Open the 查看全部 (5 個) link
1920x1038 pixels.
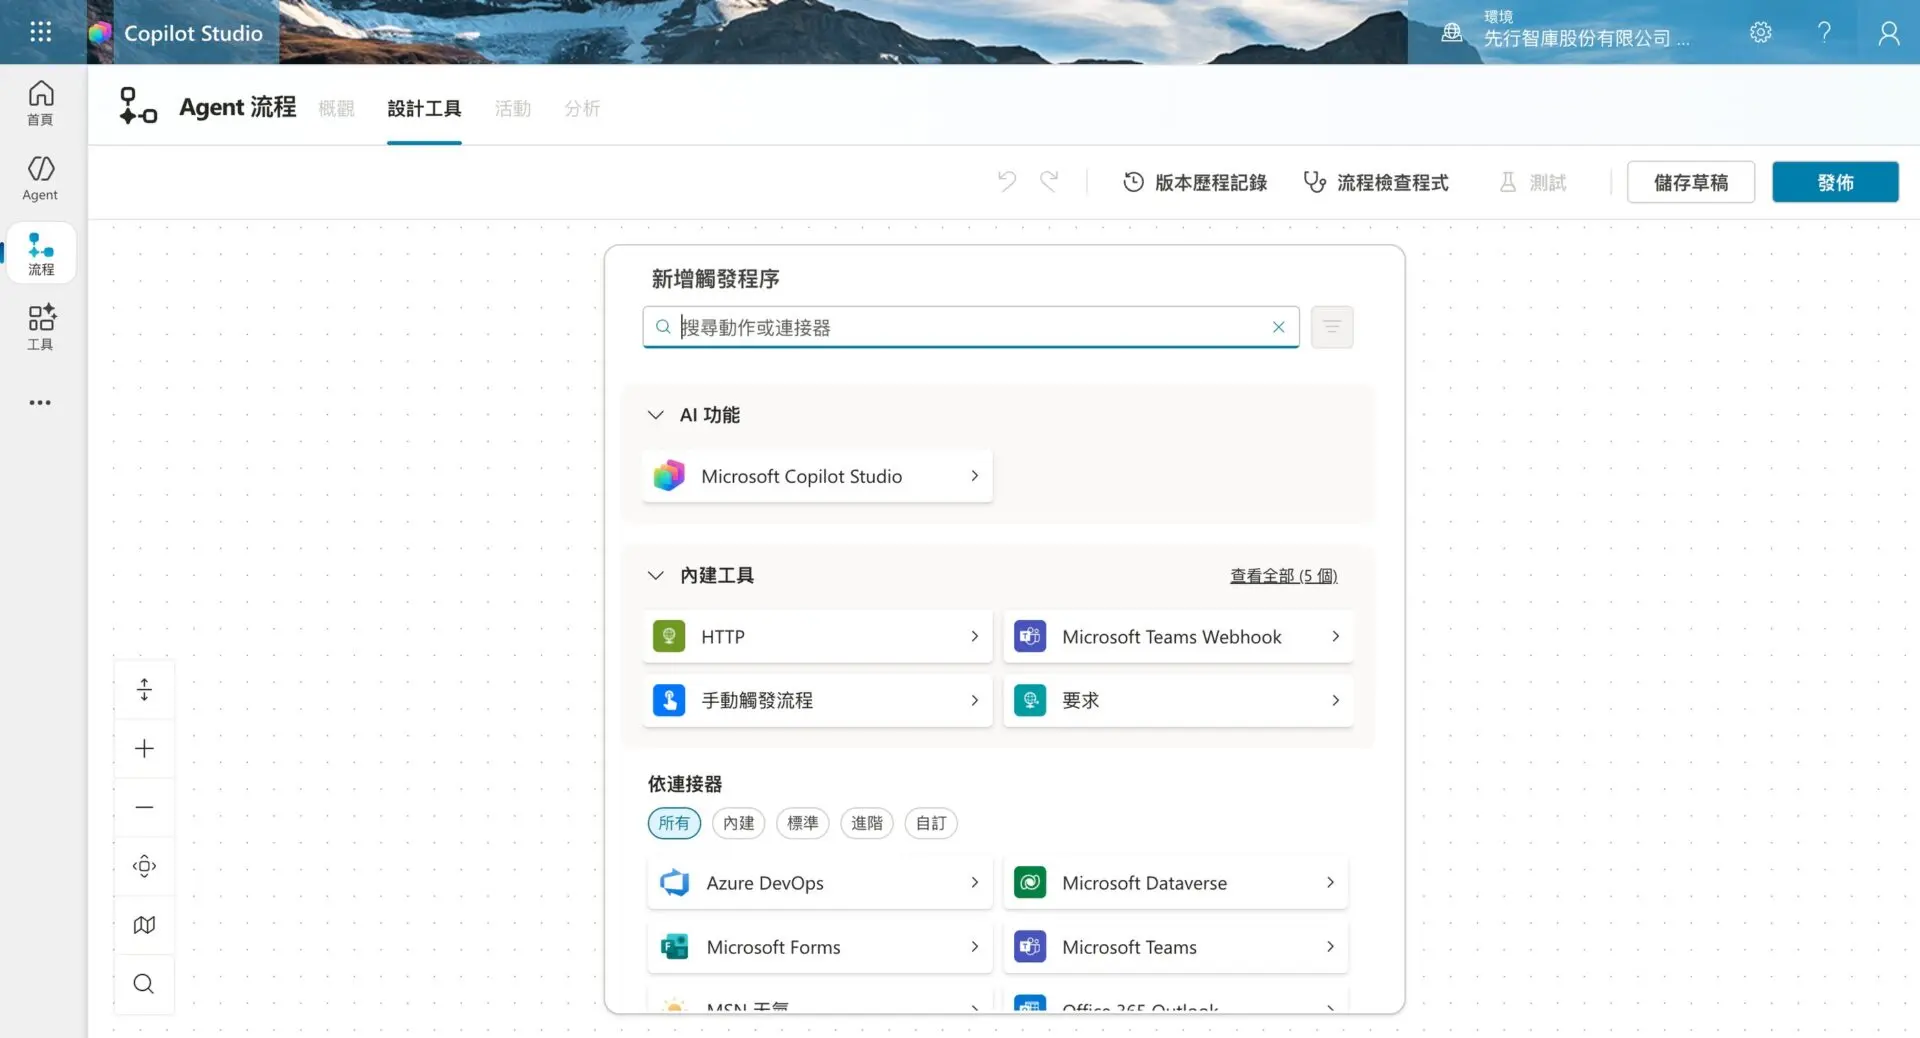(1284, 576)
